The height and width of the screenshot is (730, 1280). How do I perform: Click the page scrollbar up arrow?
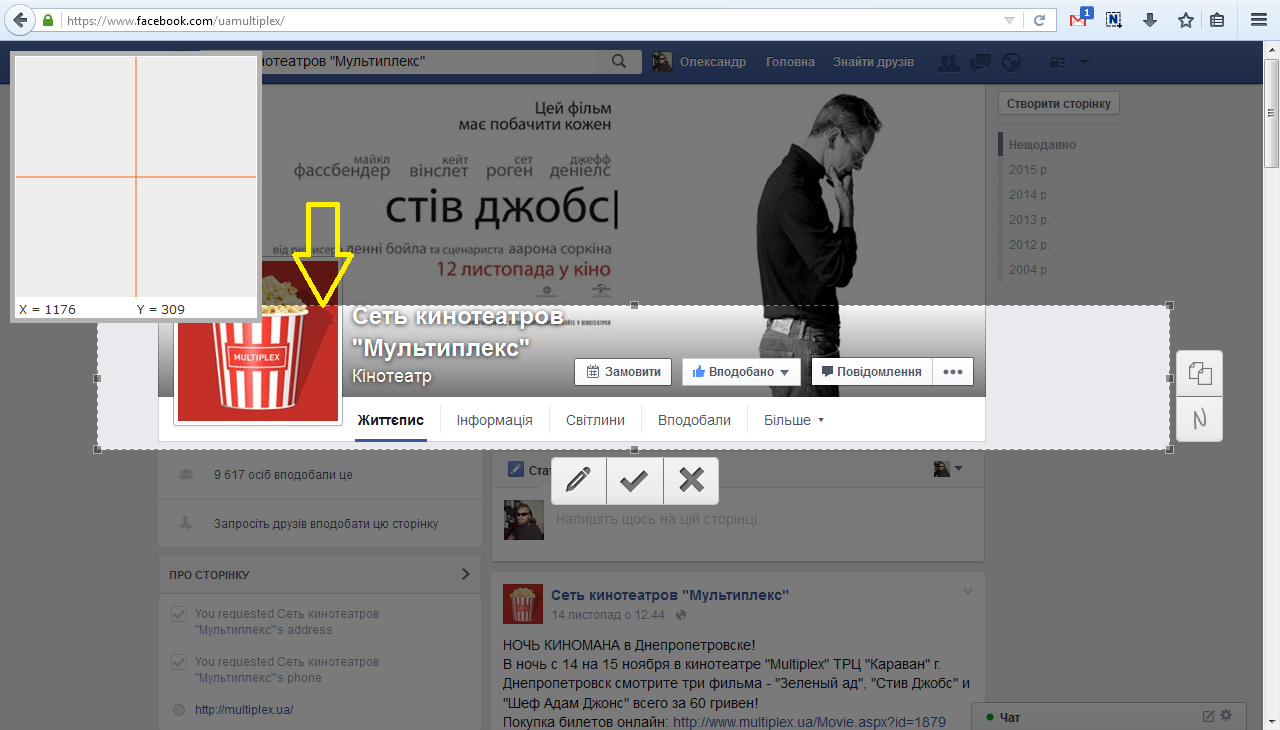coord(1272,49)
